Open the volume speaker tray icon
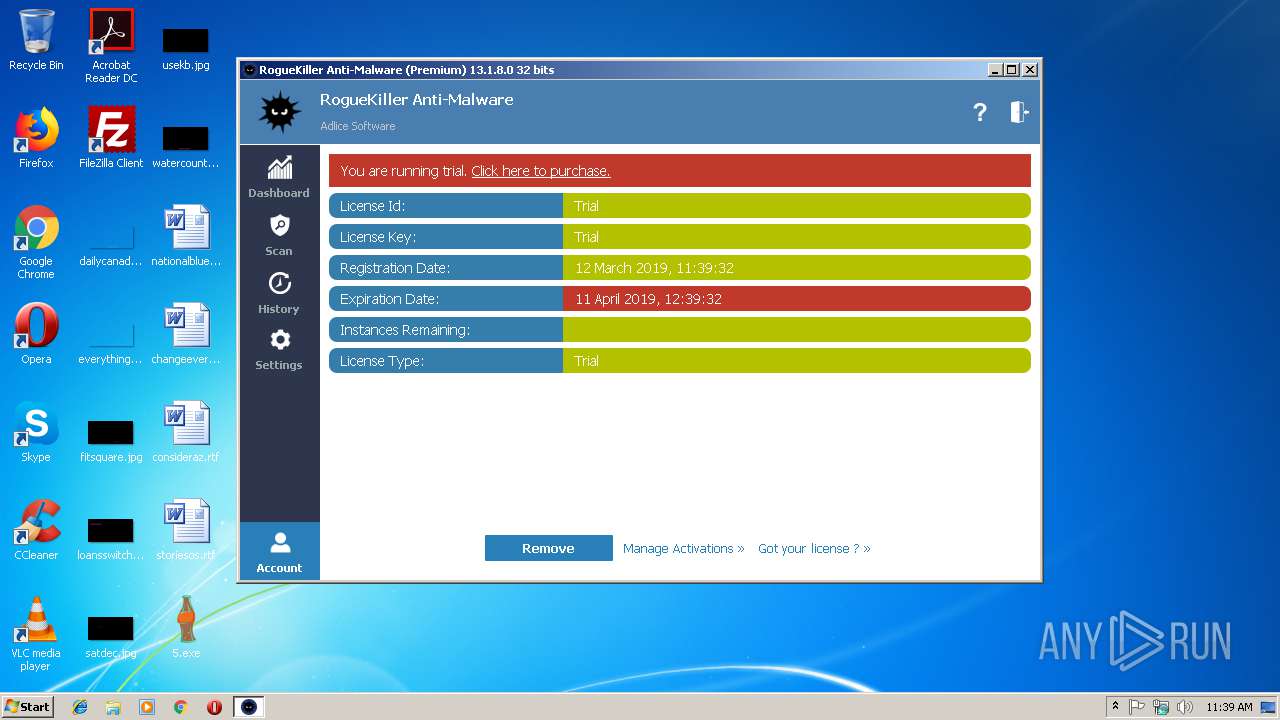1280x720 pixels. (x=1185, y=707)
